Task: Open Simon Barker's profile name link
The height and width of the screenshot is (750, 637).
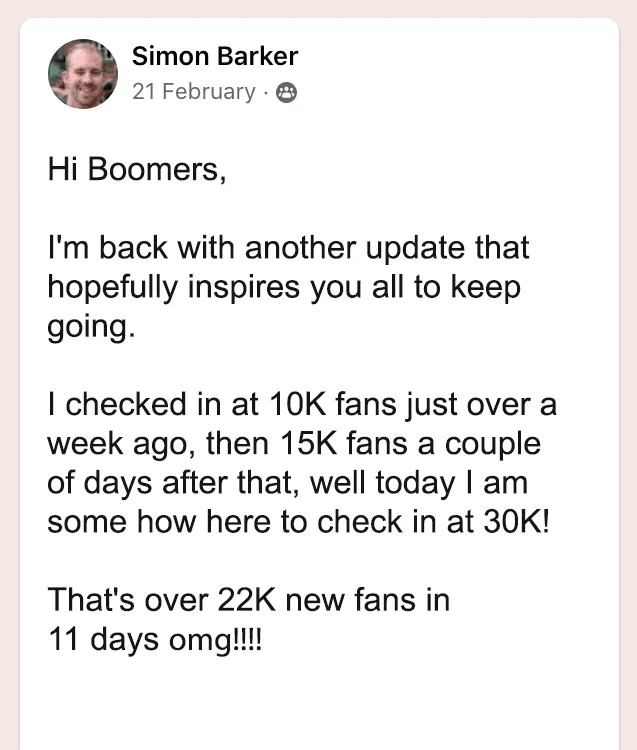Action: (x=215, y=56)
